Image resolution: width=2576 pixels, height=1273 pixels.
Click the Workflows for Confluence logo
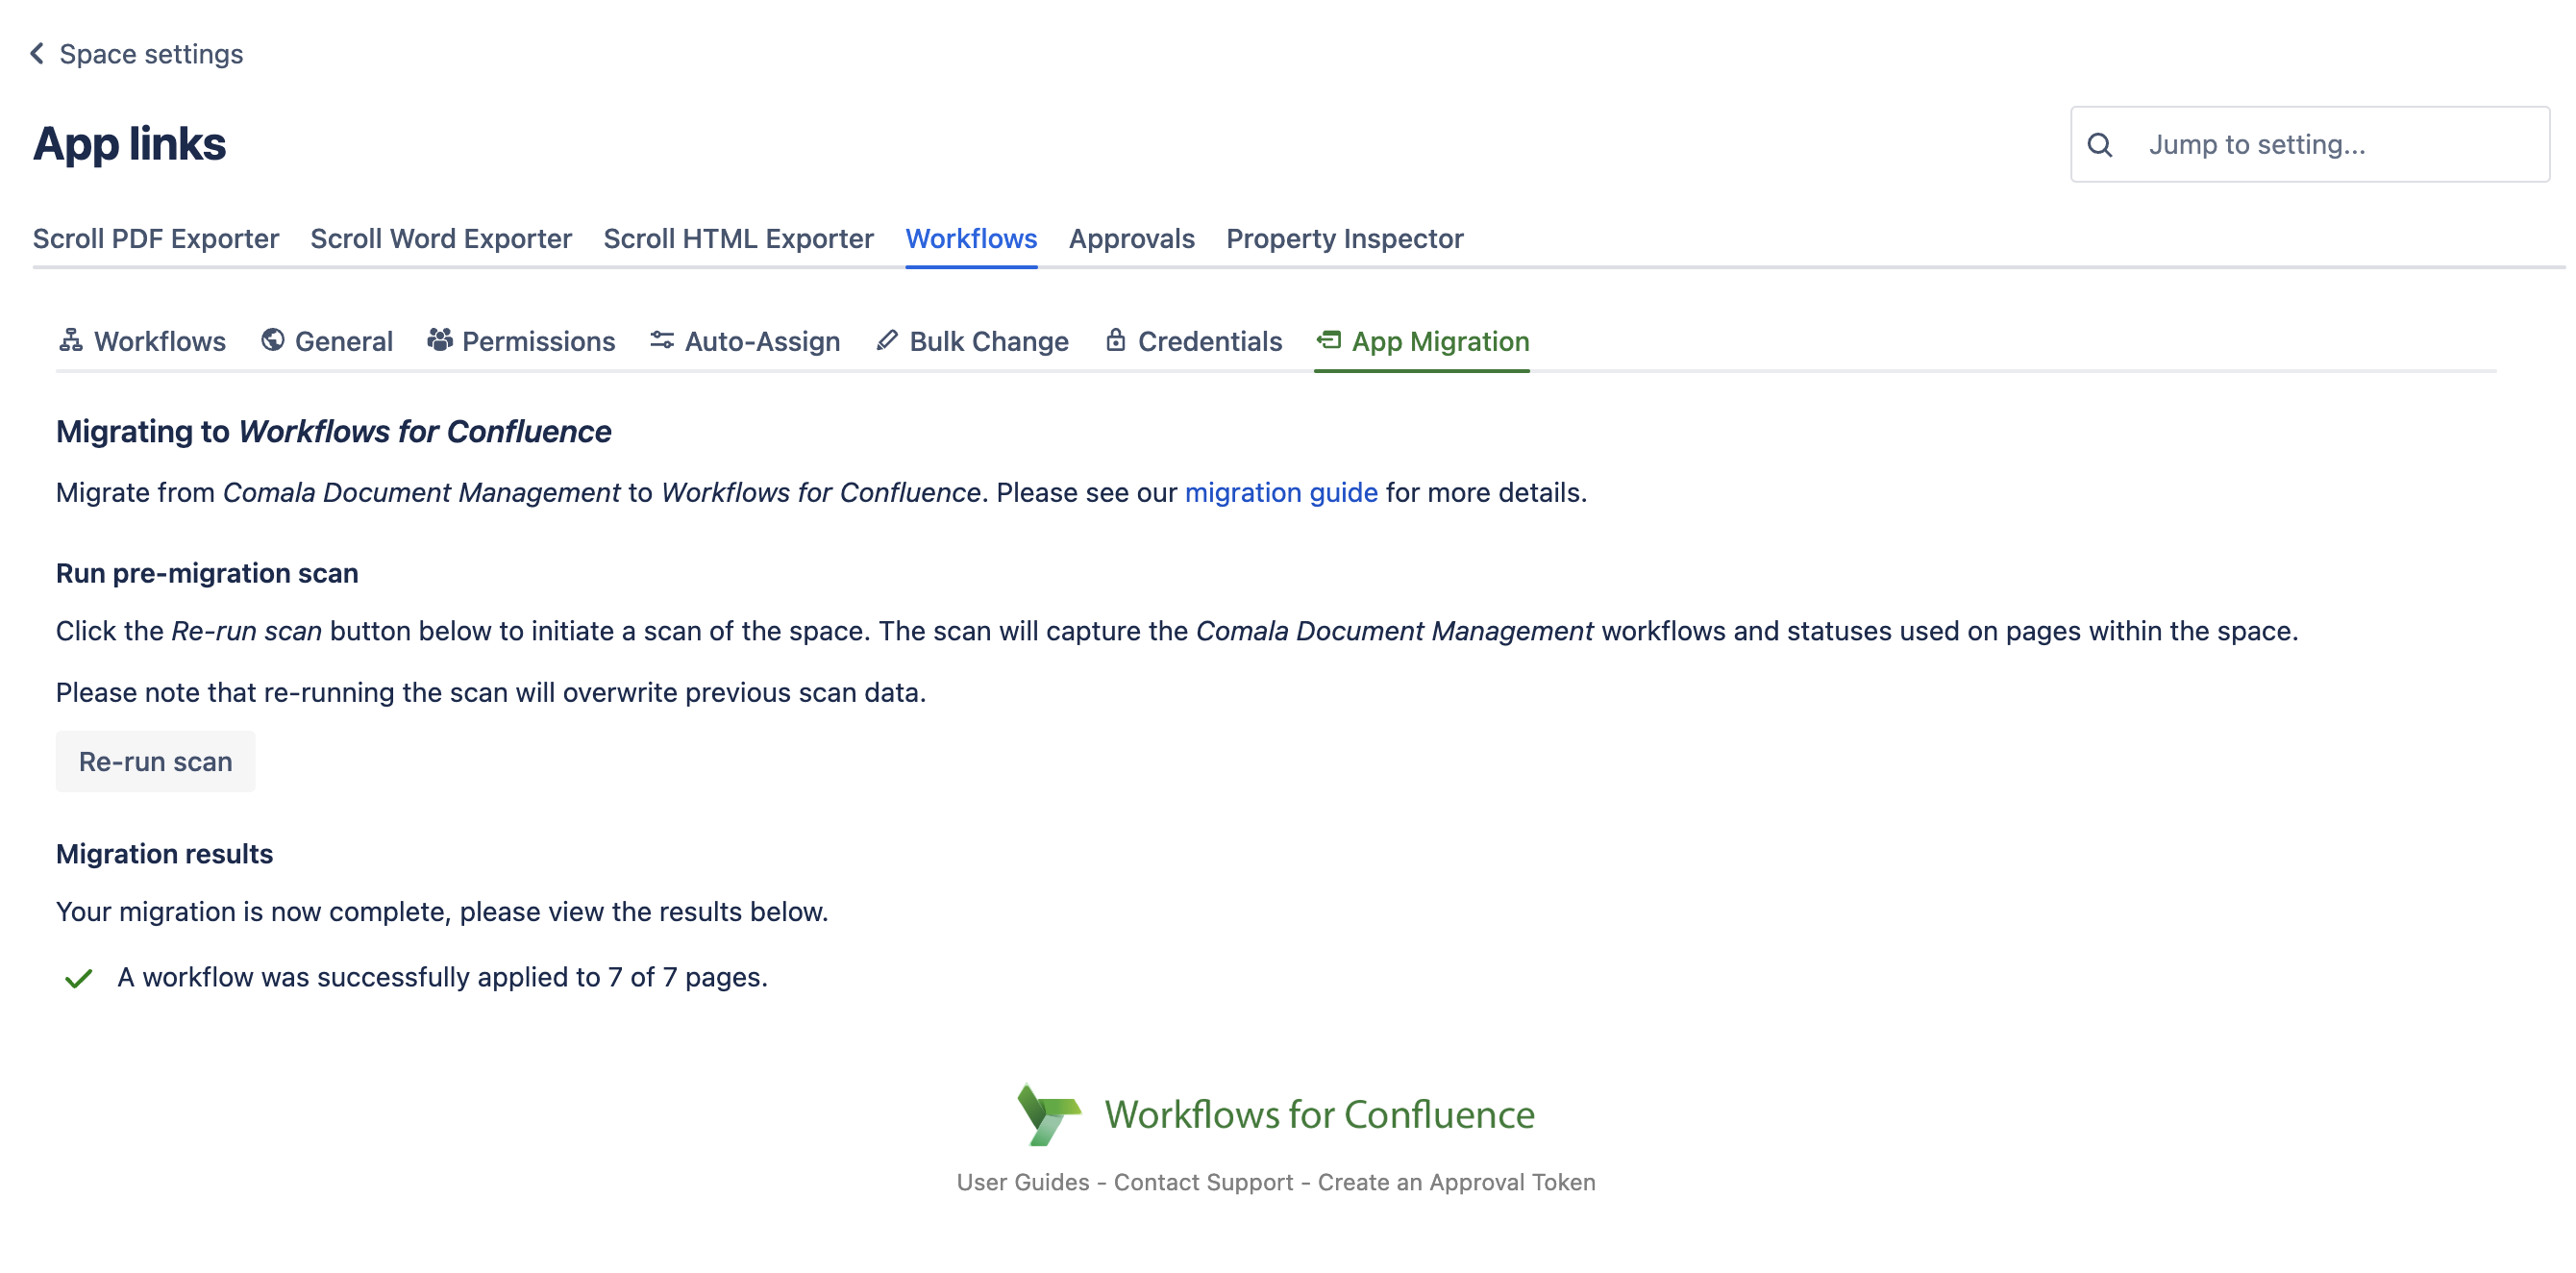1048,1114
